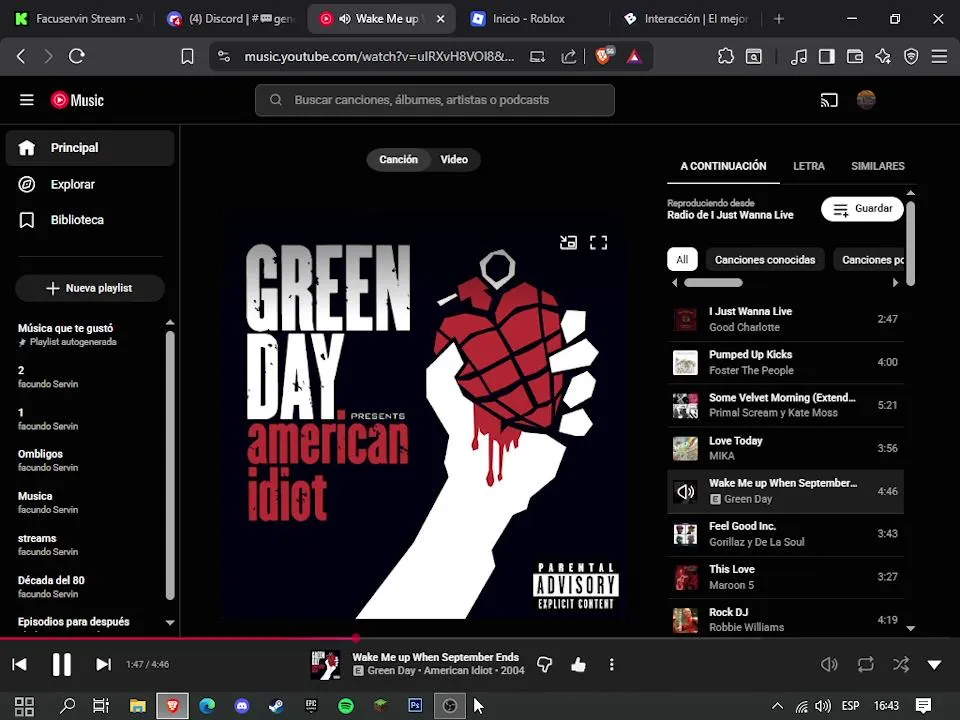Open Explorar in sidebar

(x=90, y=184)
